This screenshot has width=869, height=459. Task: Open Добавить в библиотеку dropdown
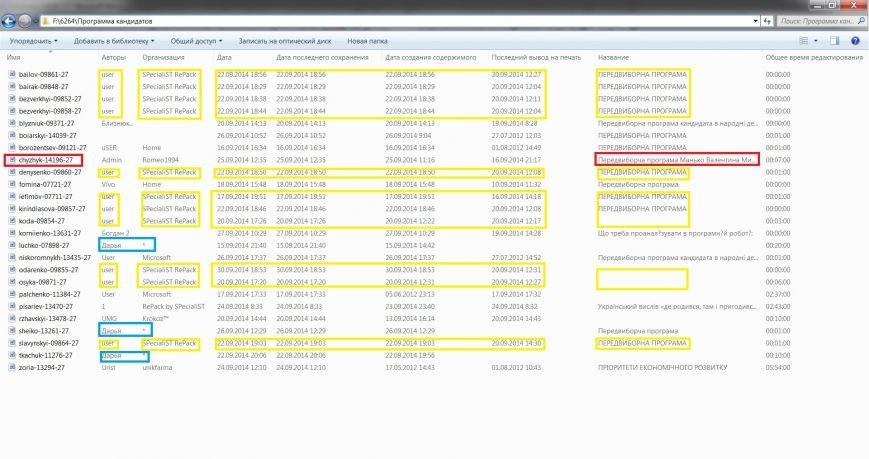pyautogui.click(x=114, y=41)
